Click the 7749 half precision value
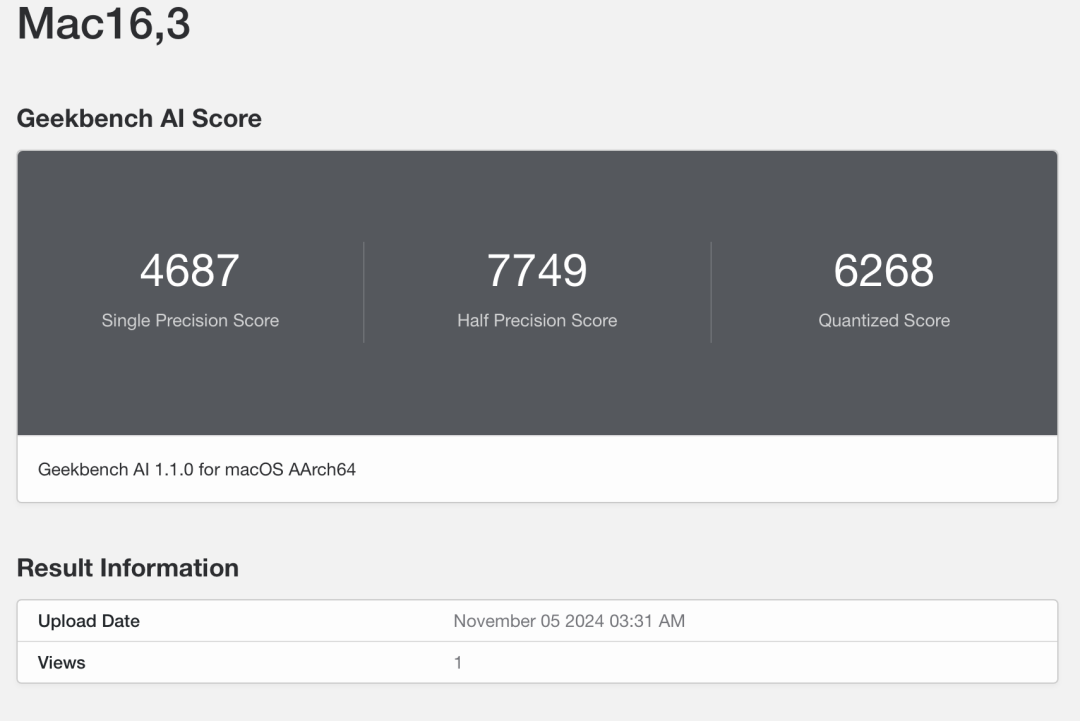 click(537, 270)
